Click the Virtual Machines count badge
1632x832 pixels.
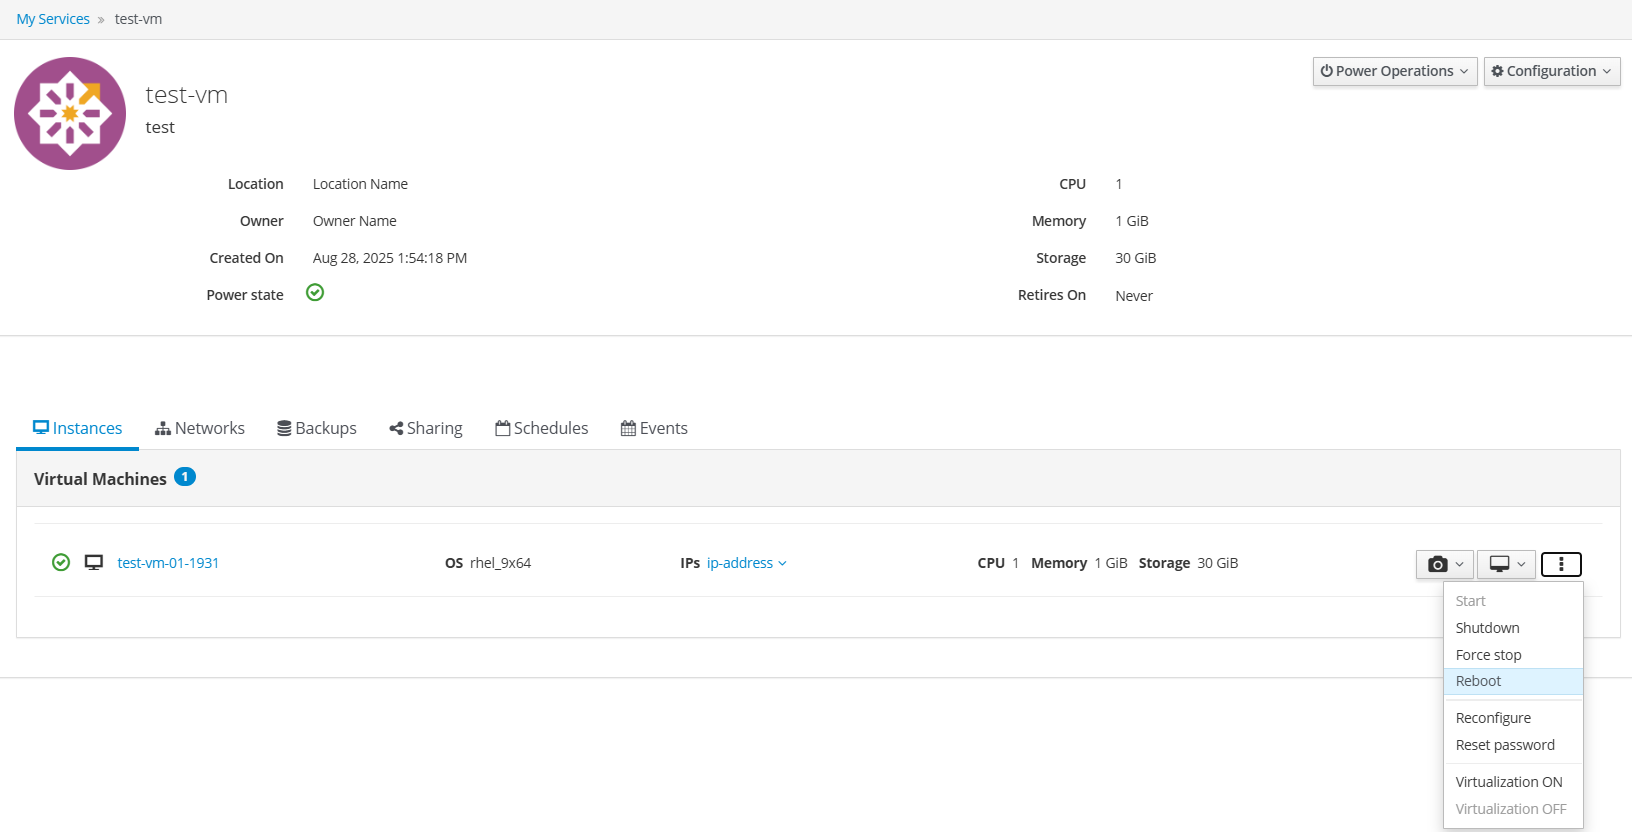pos(185,477)
